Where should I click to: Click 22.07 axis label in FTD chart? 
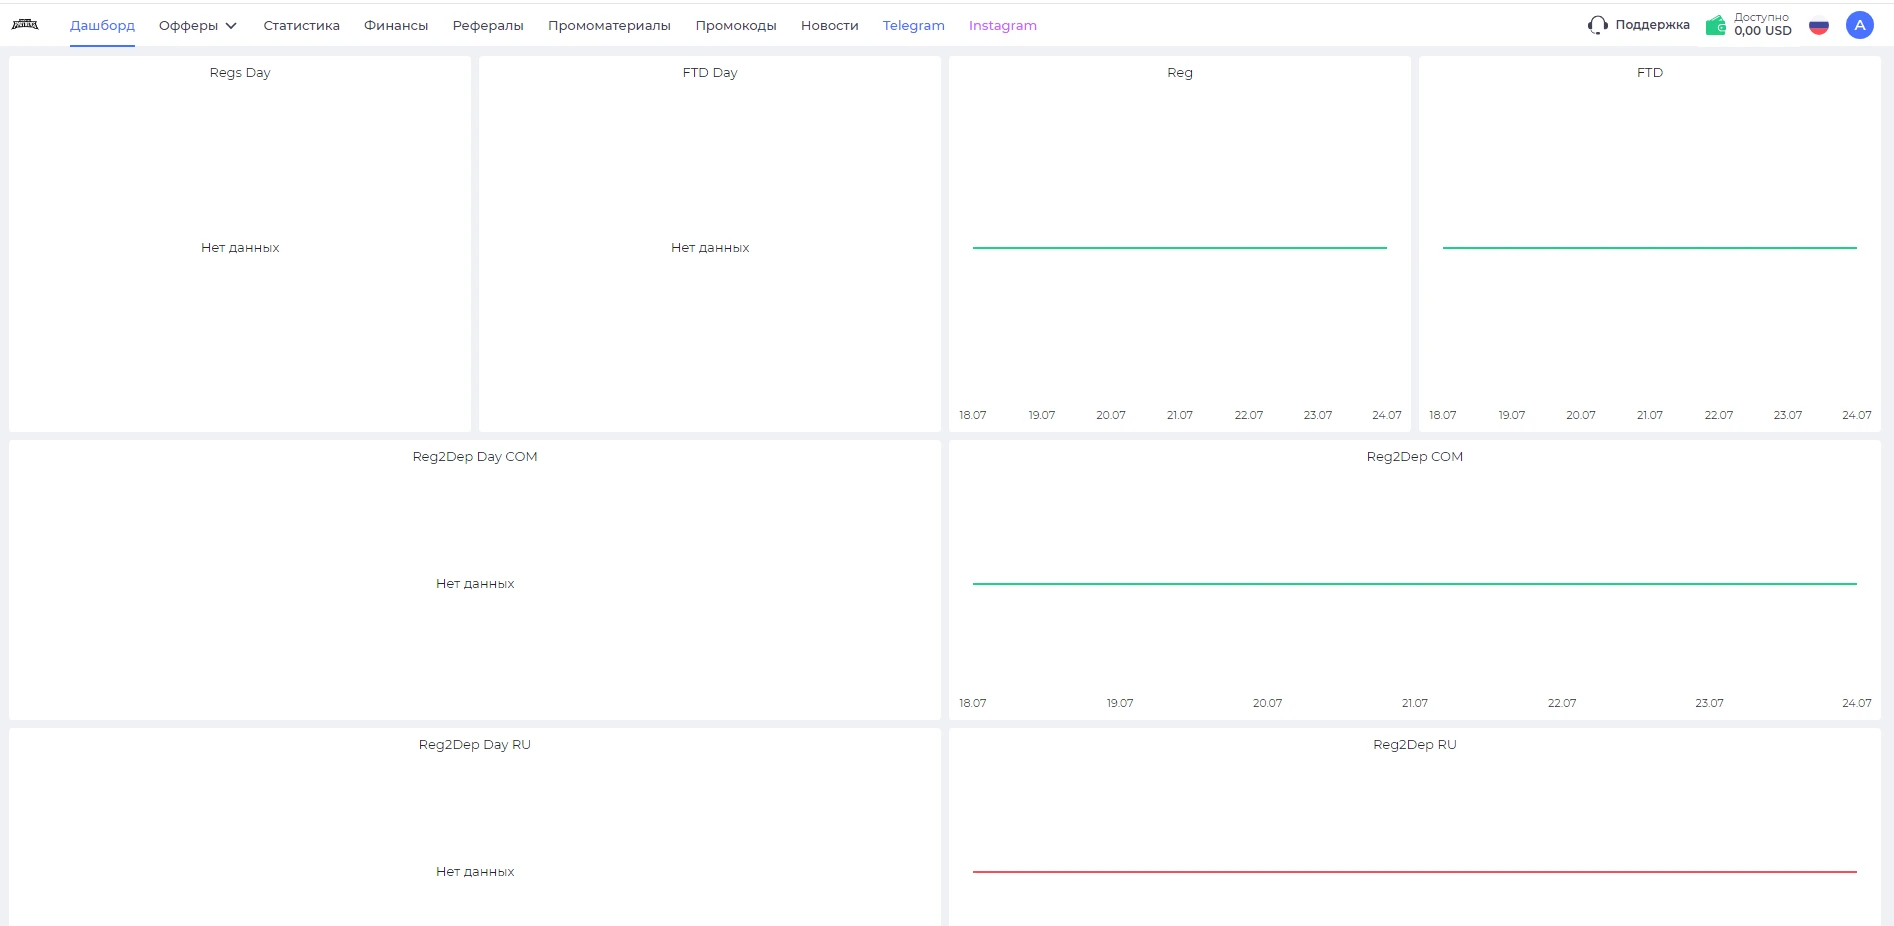(1719, 415)
